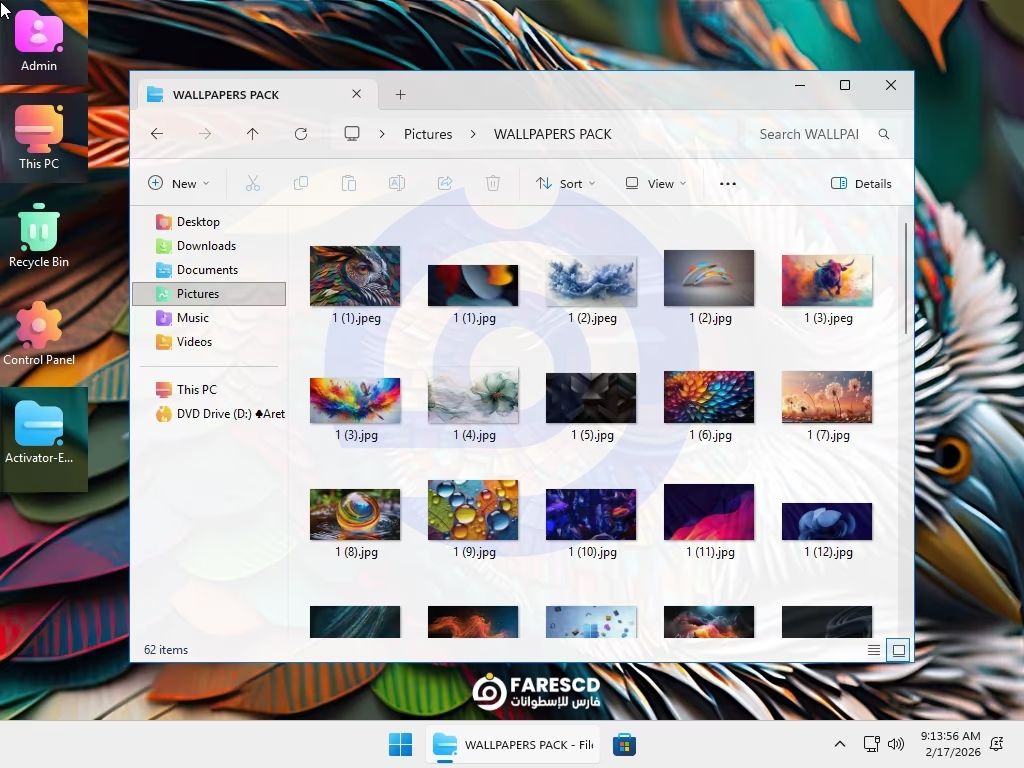Open the View dropdown menu

[656, 184]
